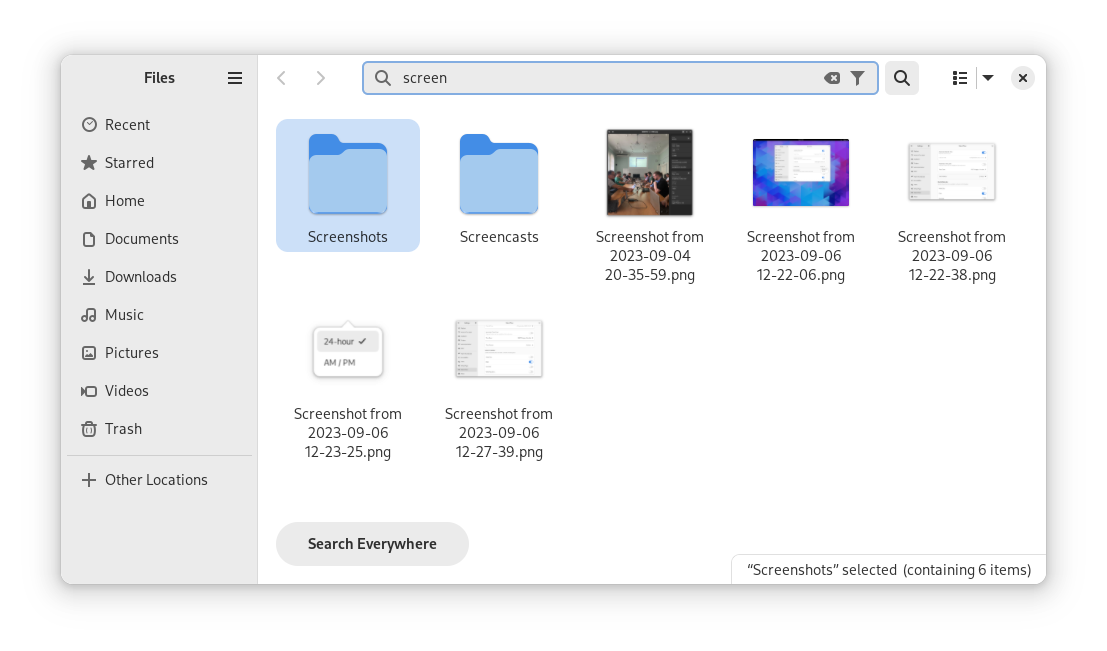Viewport: 1107px width, 651px height.
Task: Click the 'Screenshot from 2023-09-06 12-23-25.png' label
Action: coord(348,433)
